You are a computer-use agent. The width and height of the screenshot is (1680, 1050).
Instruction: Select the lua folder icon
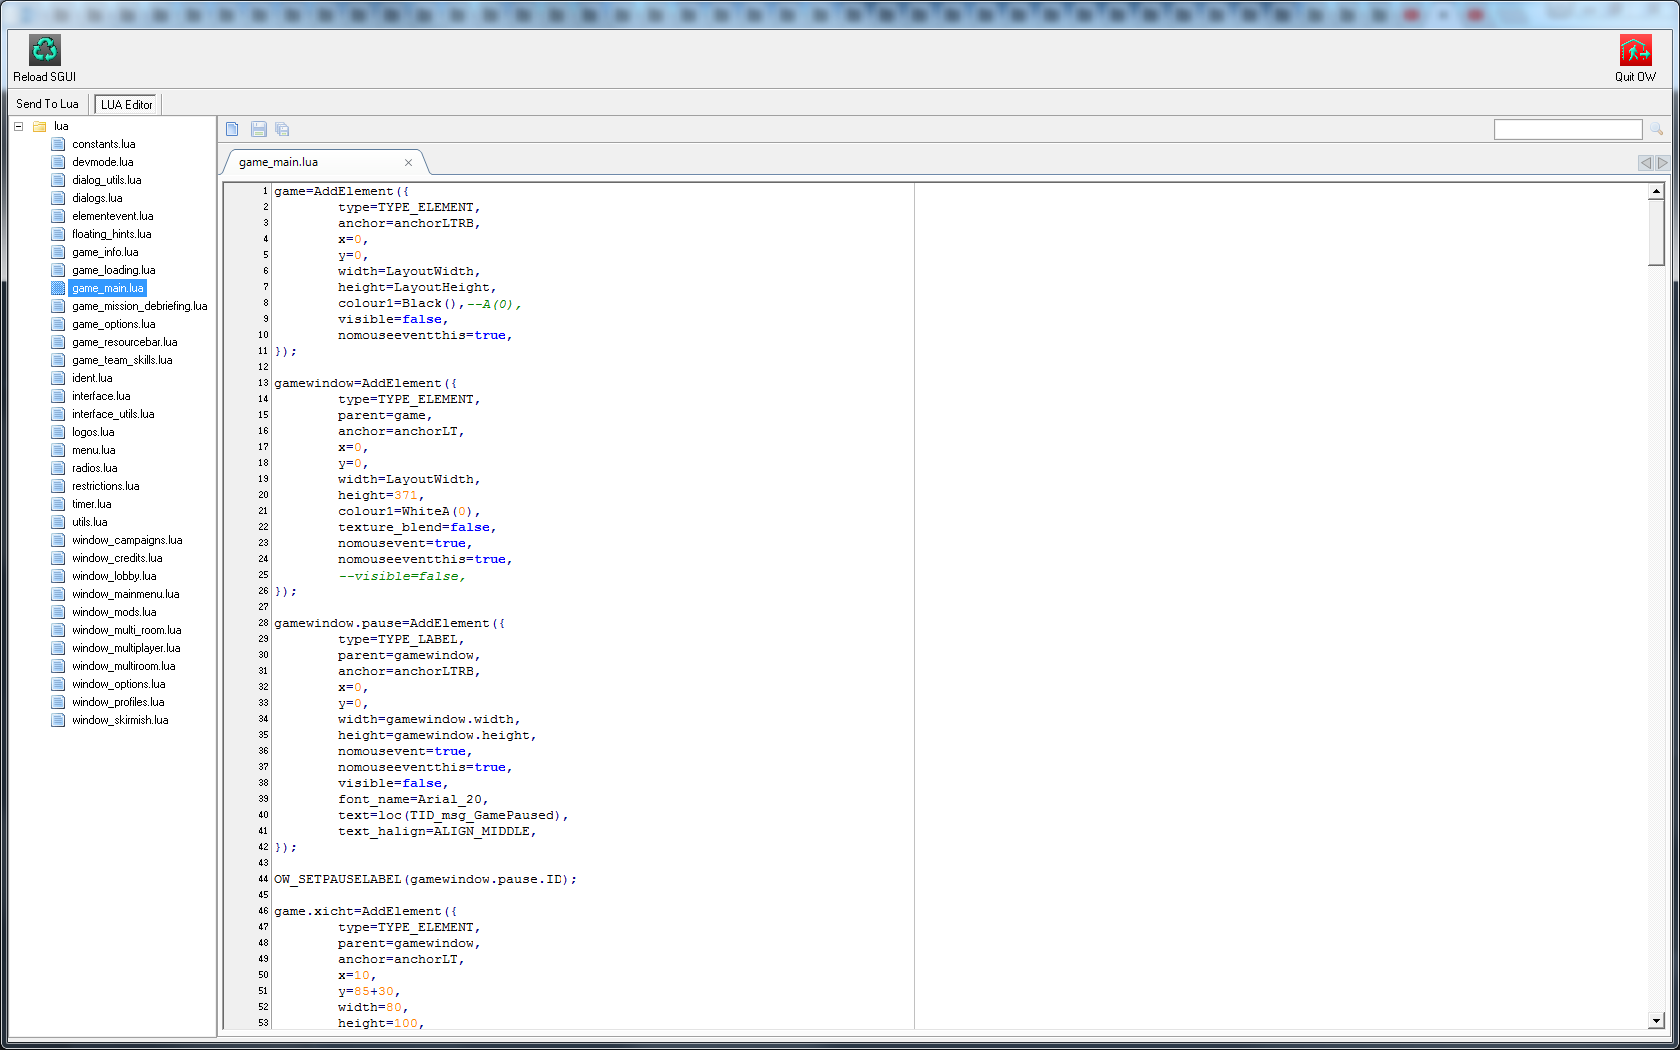tap(40, 126)
